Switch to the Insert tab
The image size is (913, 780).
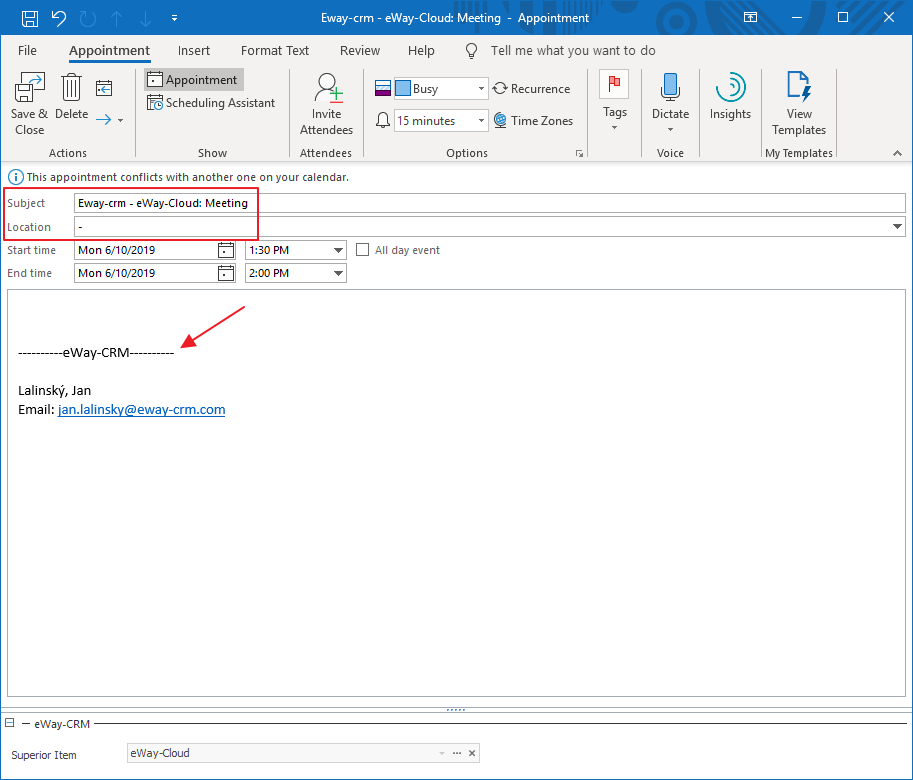[194, 51]
